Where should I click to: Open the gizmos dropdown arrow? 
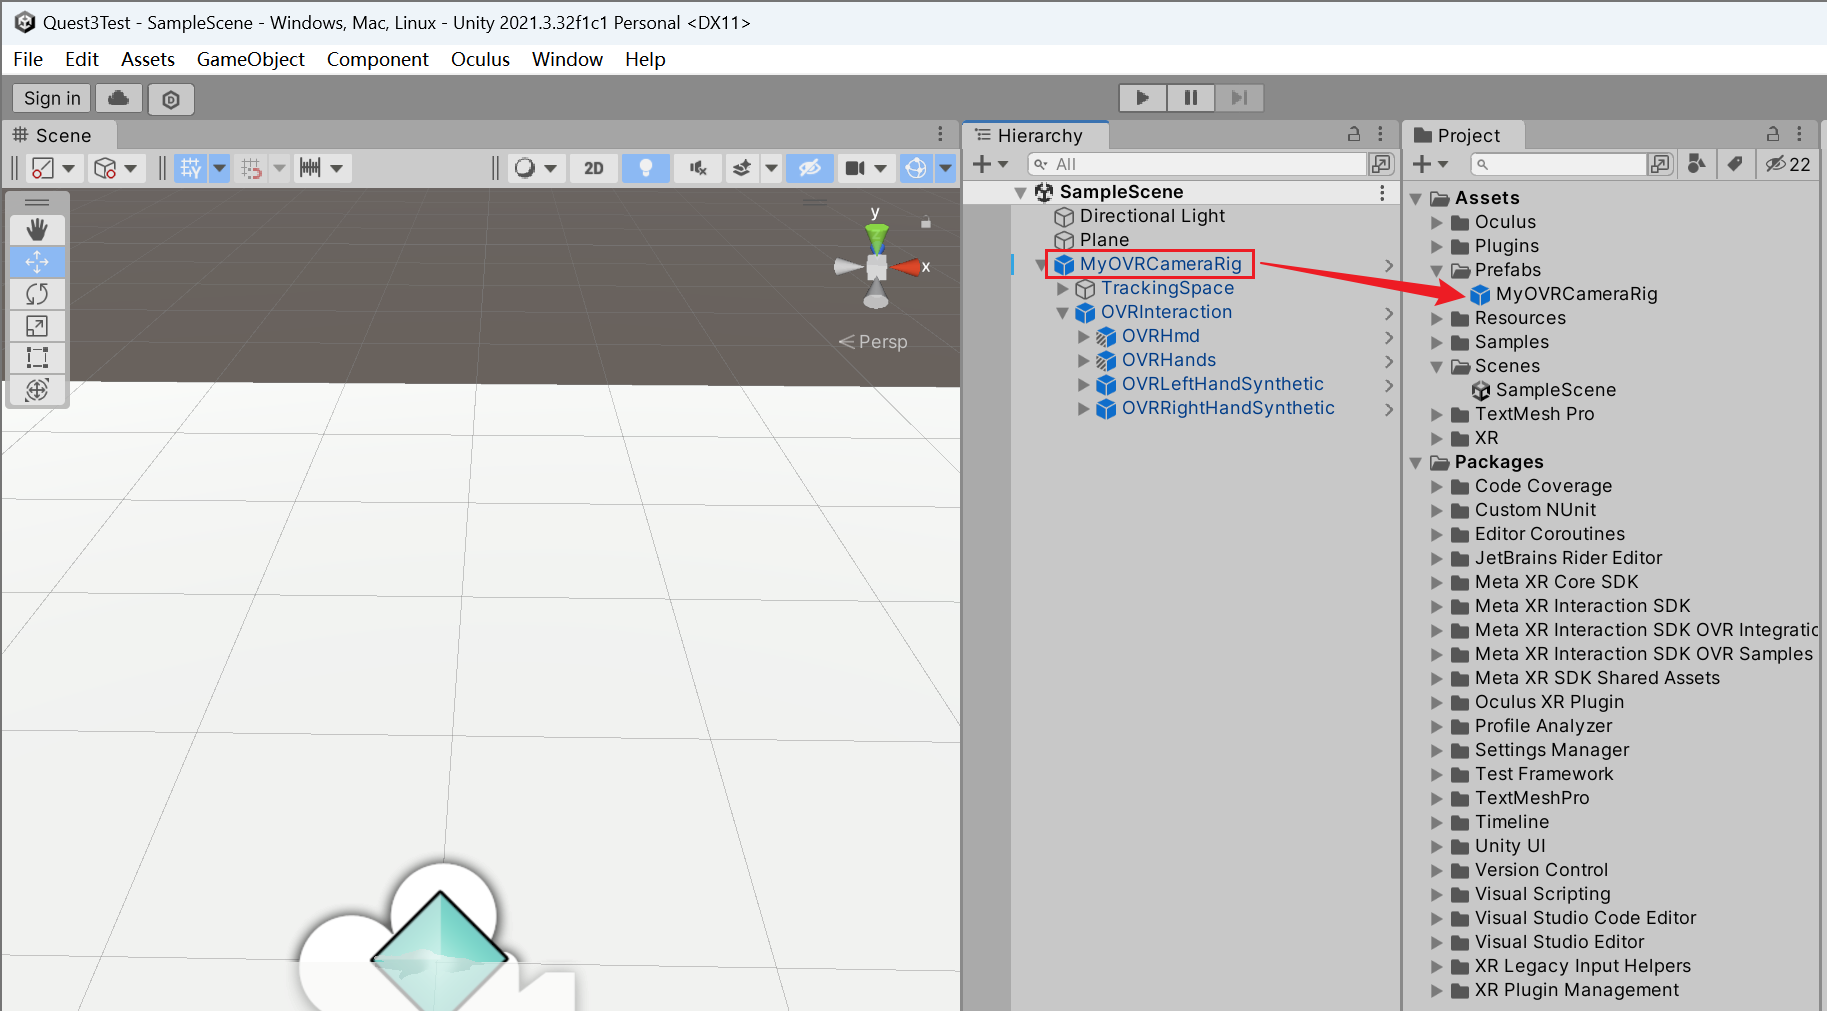[946, 168]
